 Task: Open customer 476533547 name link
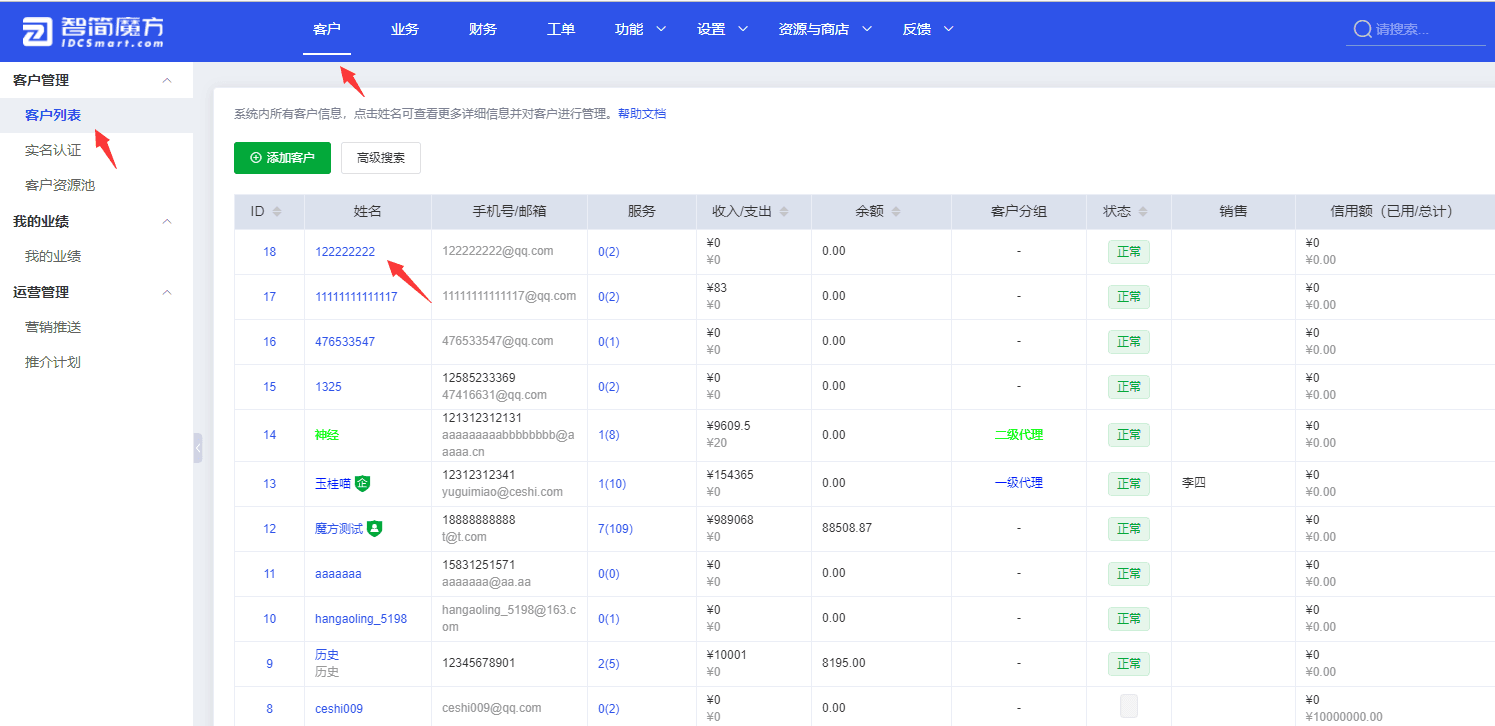point(345,342)
